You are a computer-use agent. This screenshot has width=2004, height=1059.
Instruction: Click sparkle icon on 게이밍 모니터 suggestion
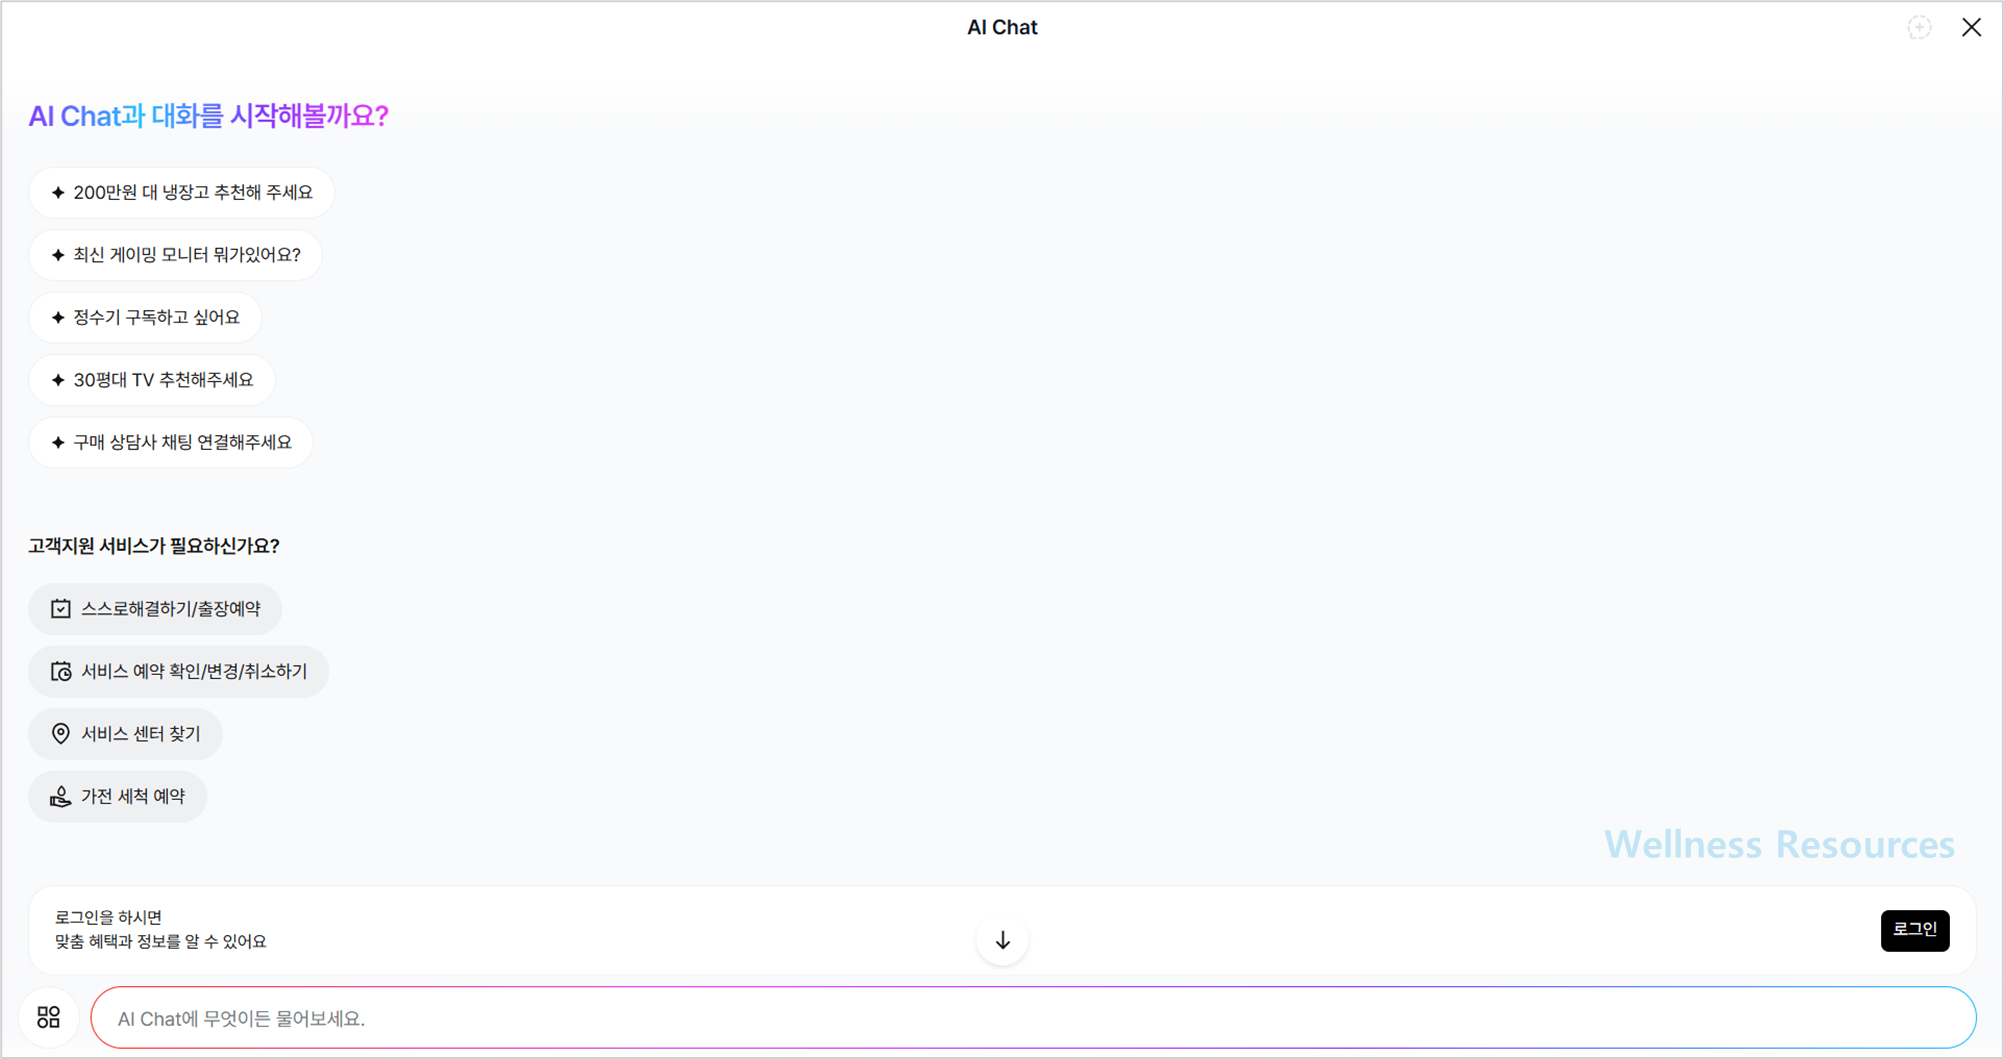click(x=58, y=255)
